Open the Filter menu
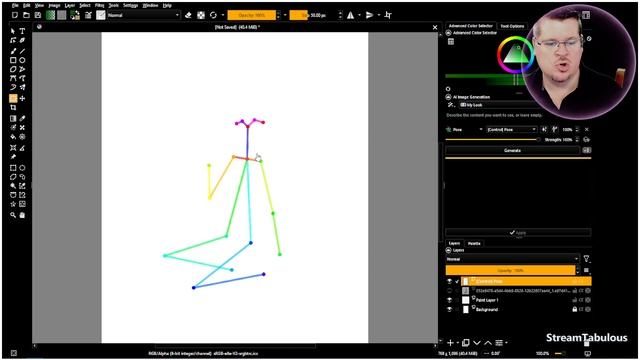Viewport: 640px width, 360px height. pyautogui.click(x=100, y=5)
